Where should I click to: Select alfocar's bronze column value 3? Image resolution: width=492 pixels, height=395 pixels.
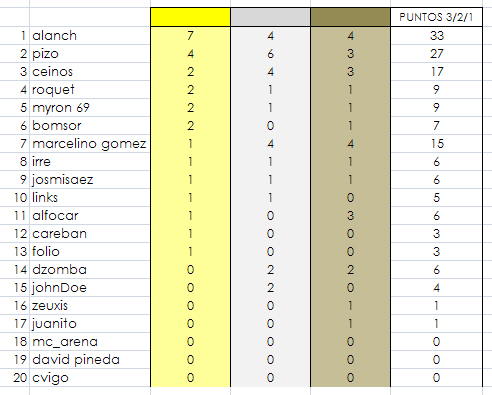click(x=350, y=215)
